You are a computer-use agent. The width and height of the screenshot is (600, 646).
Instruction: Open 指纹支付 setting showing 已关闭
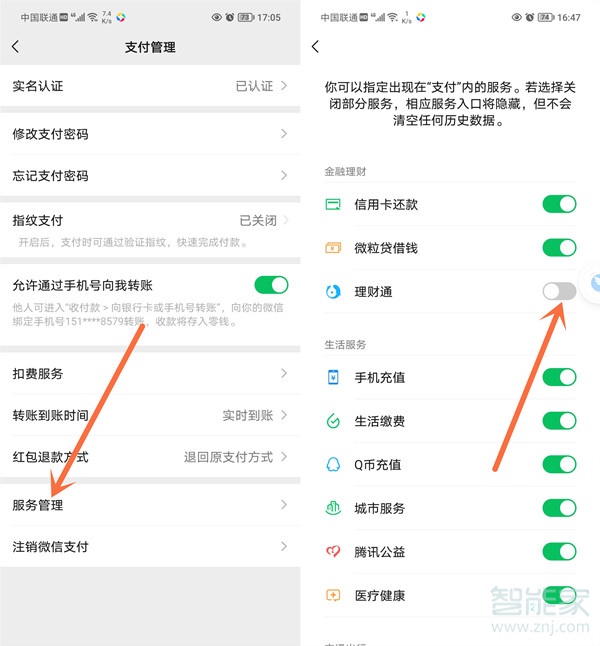point(150,230)
